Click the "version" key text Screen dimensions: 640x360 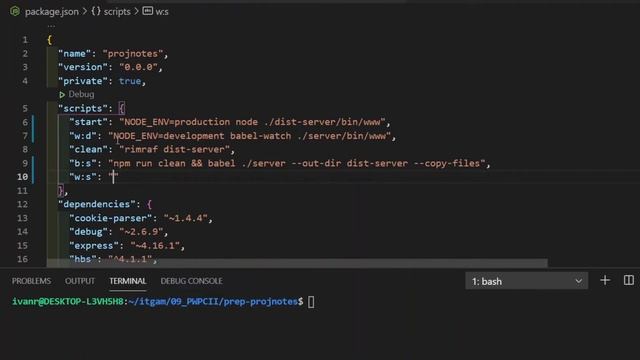tap(83, 67)
